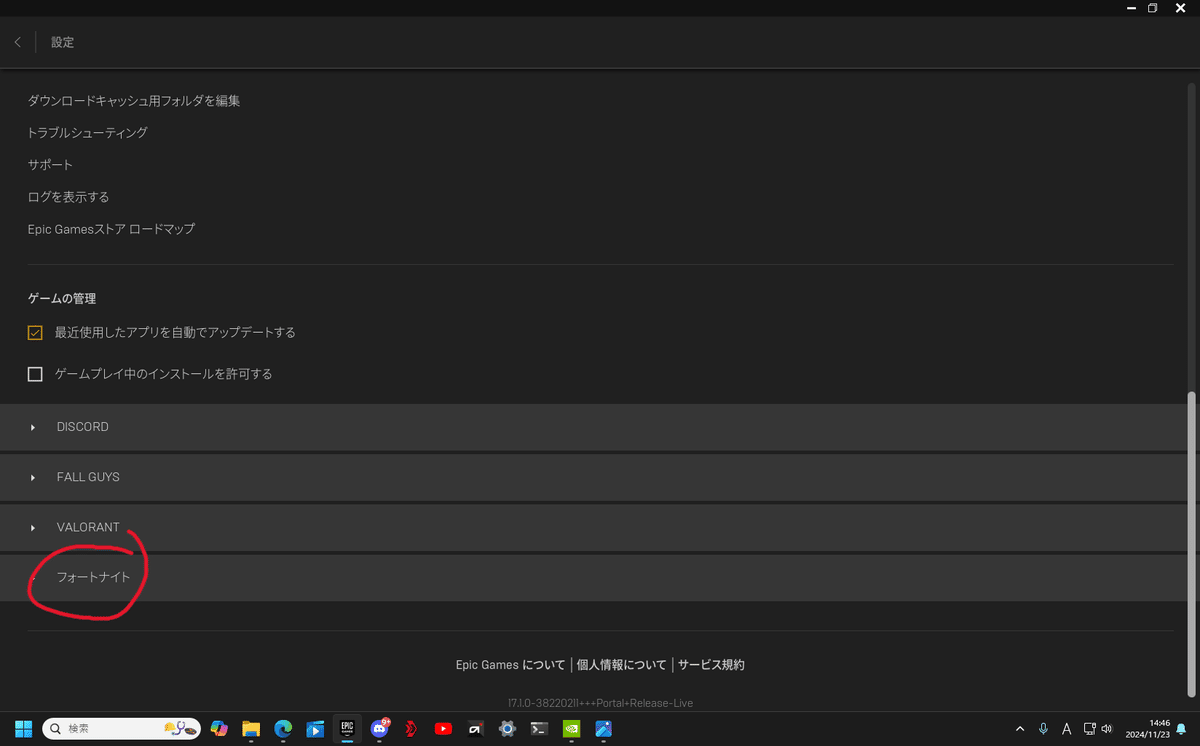The image size is (1200, 746).
Task: Uncheck 最近使用したアプリを自動でアップデートする checkbox
Action: click(35, 332)
